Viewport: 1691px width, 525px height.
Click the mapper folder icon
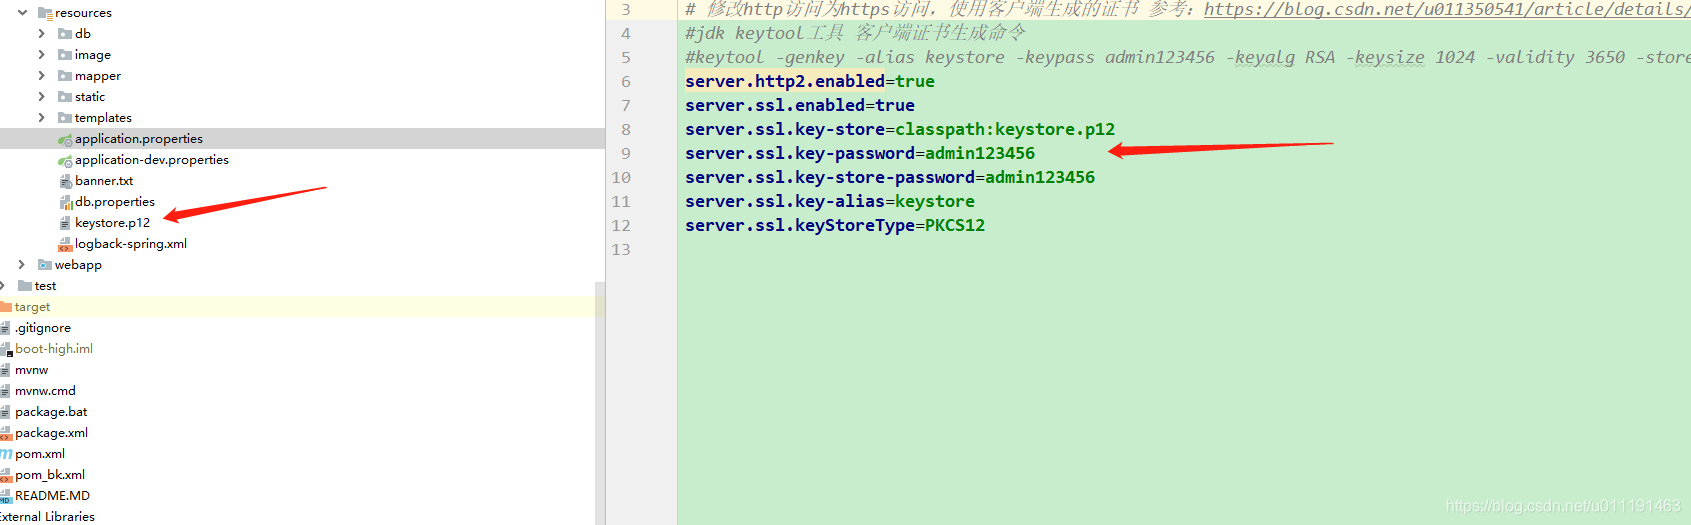point(65,76)
